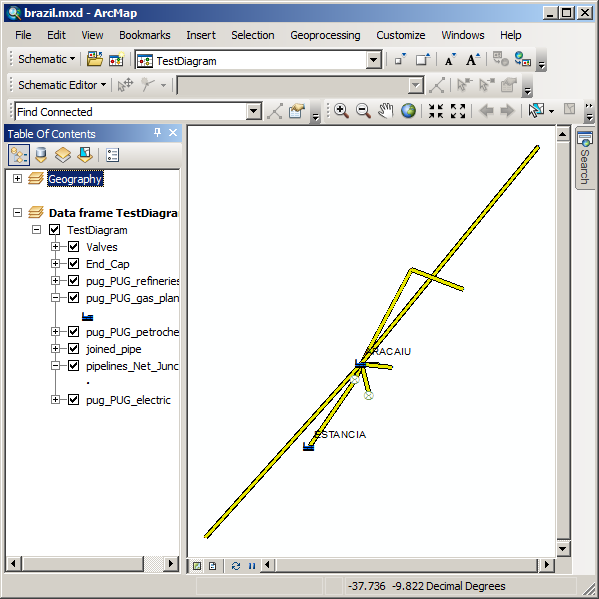Open the Find Connected dropdown arrow
Image resolution: width=599 pixels, height=599 pixels.
point(254,112)
